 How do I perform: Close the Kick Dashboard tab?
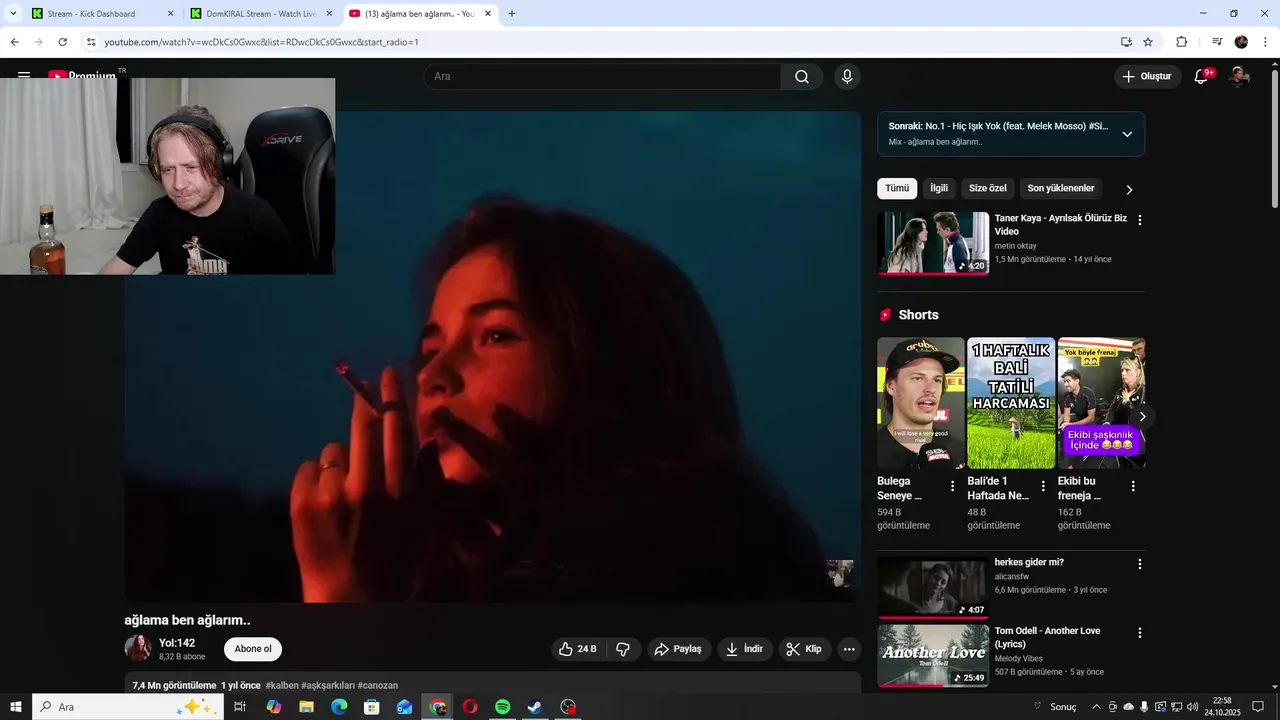[x=170, y=14]
